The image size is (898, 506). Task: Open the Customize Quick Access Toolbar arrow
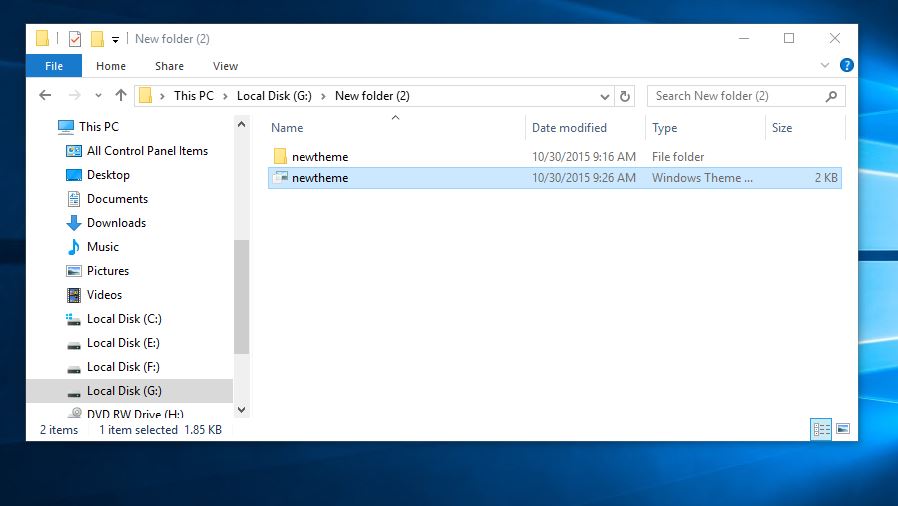115,39
